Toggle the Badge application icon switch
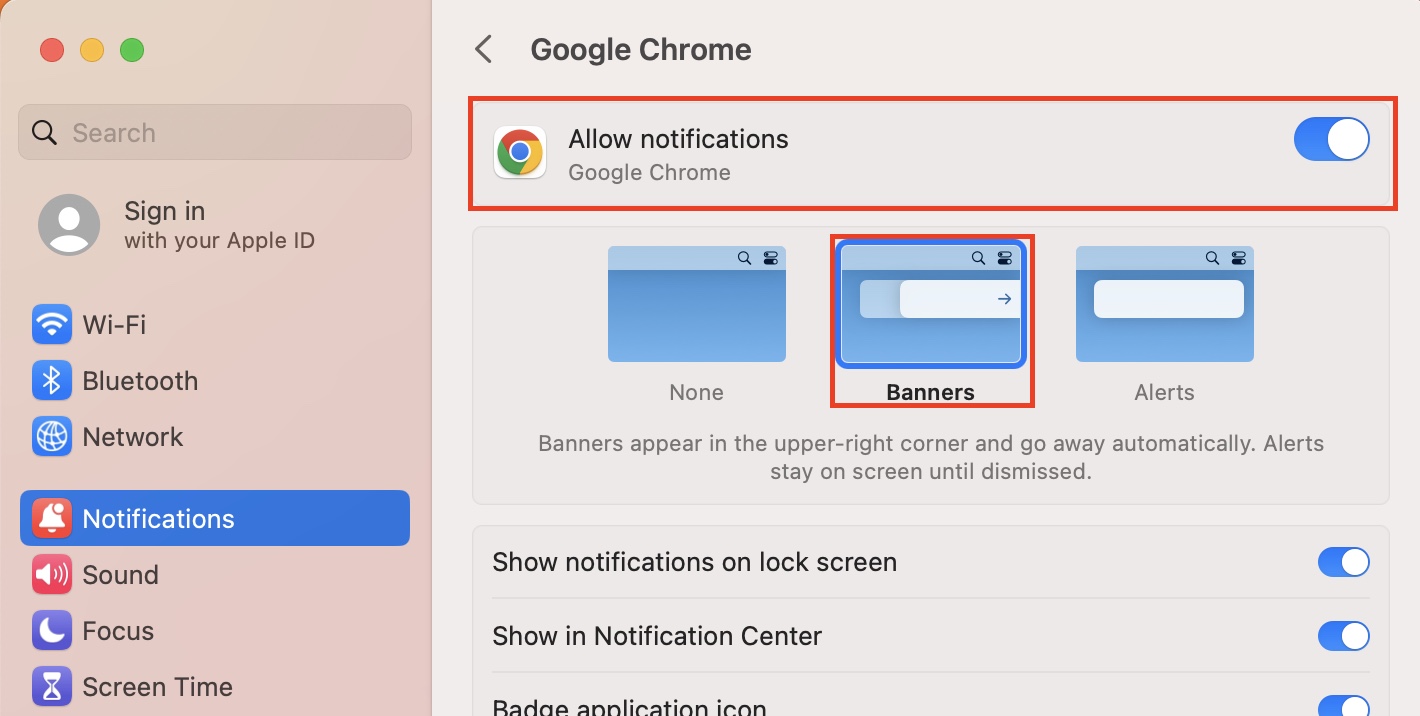This screenshot has height=716, width=1420. click(x=1343, y=706)
